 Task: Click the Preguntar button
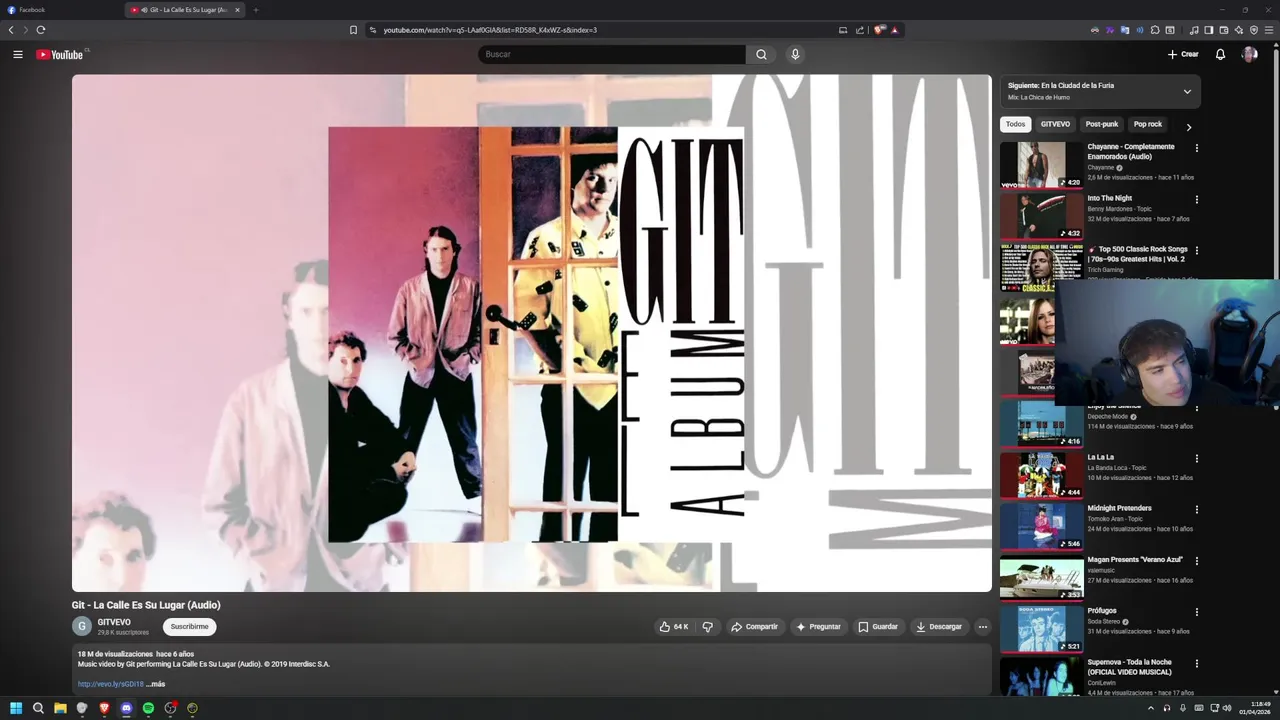(818, 627)
